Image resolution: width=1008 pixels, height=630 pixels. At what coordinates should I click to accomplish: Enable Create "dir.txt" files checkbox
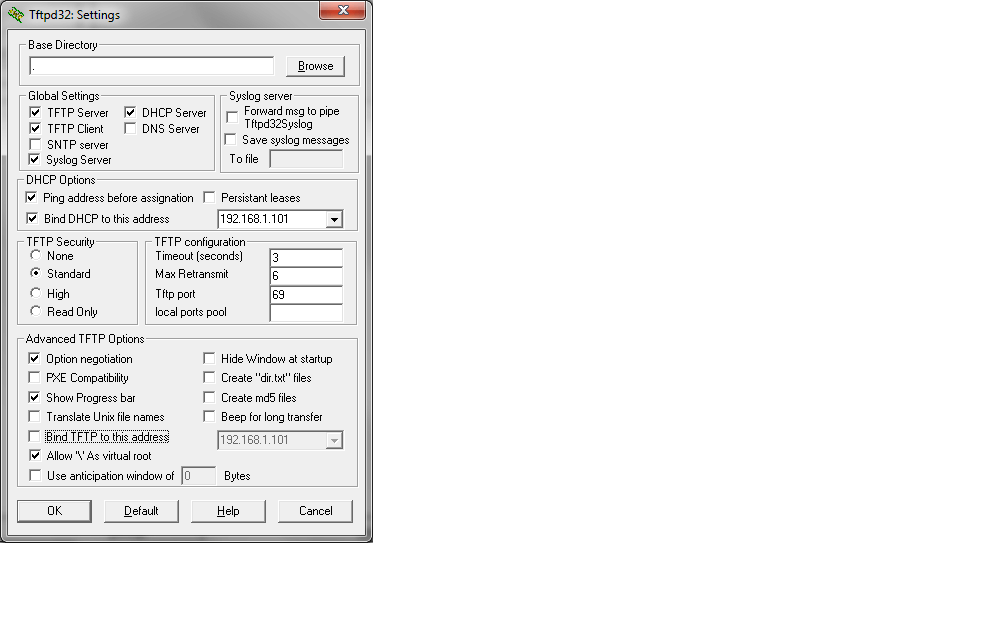[209, 377]
